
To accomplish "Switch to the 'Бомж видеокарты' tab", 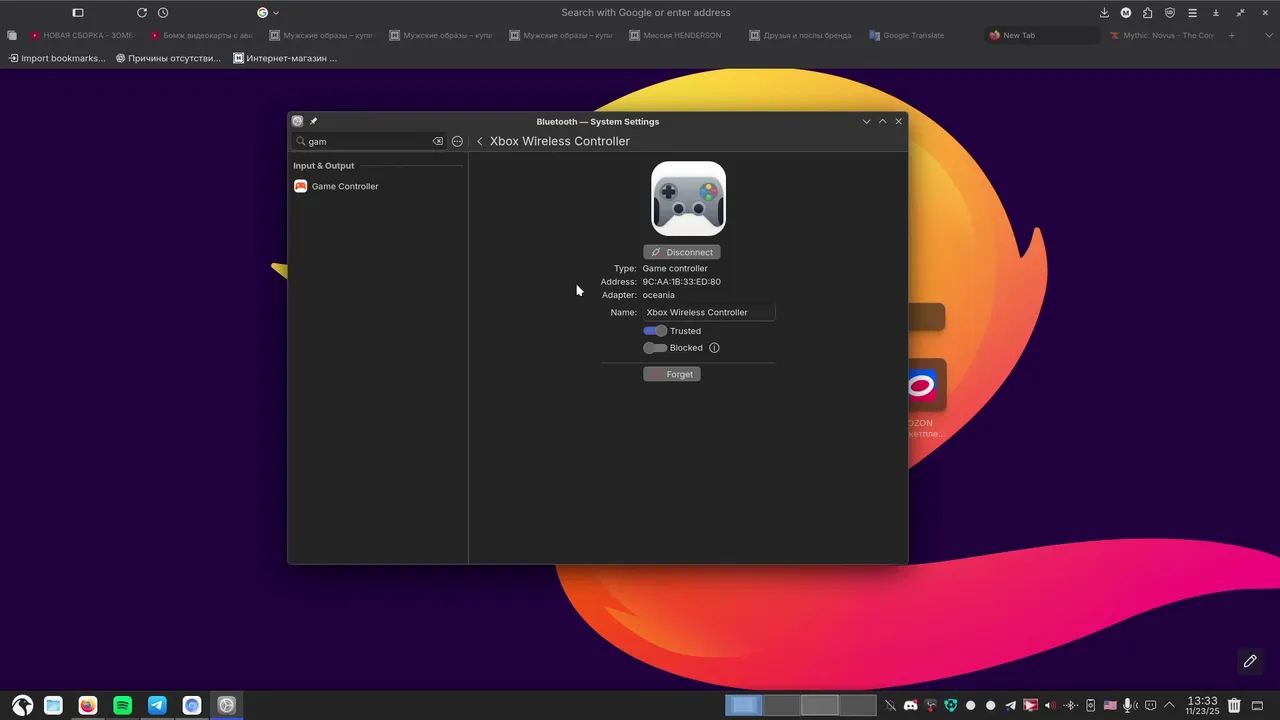I will [x=202, y=35].
